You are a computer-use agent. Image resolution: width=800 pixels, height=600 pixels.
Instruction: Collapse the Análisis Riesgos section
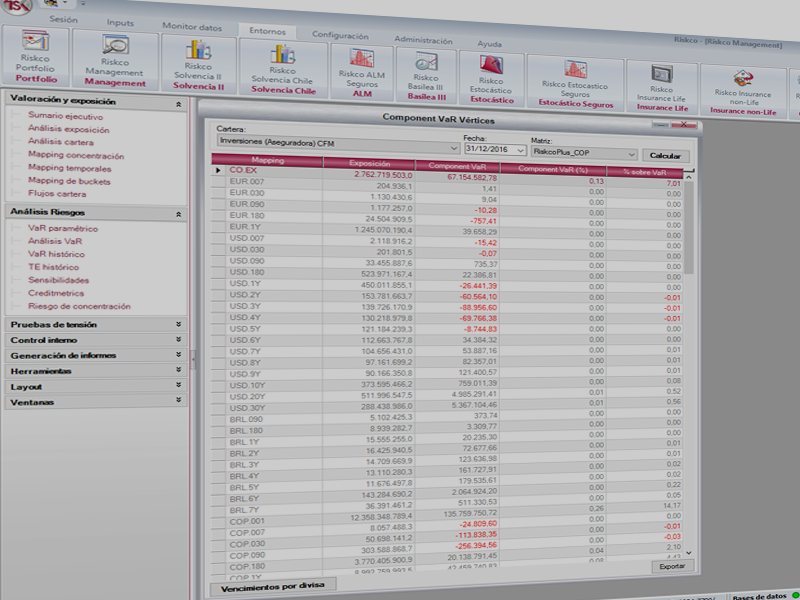(x=178, y=214)
